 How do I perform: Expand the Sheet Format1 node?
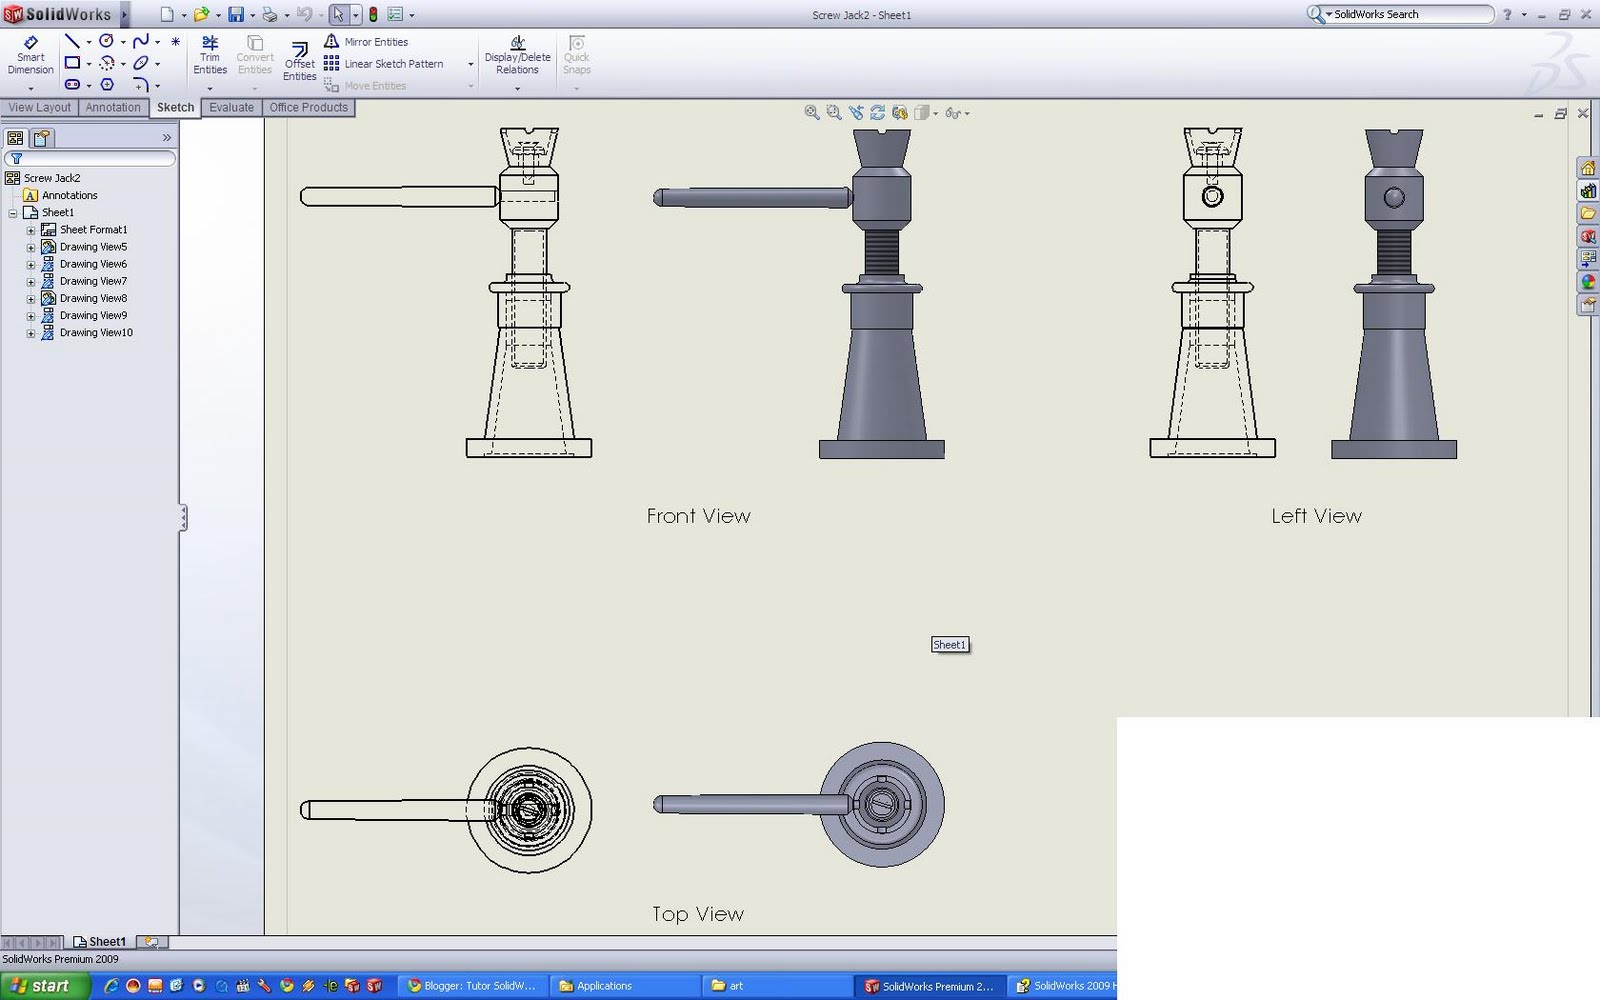(x=31, y=229)
